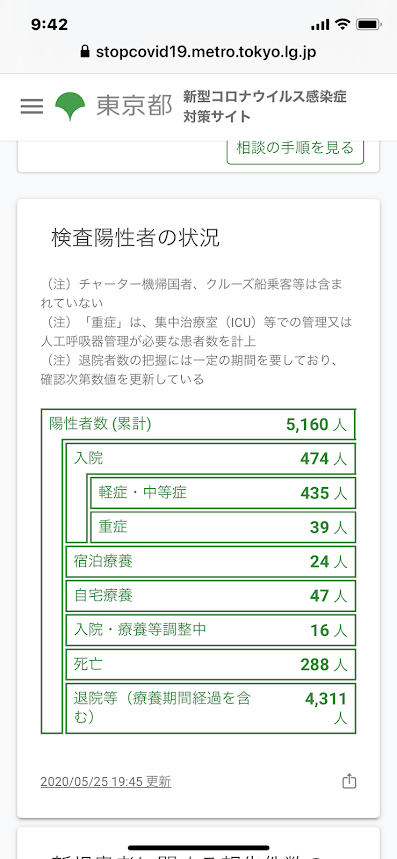Tap the 9:42 clock in status bar
This screenshot has height=859, width=397.
(x=49, y=25)
